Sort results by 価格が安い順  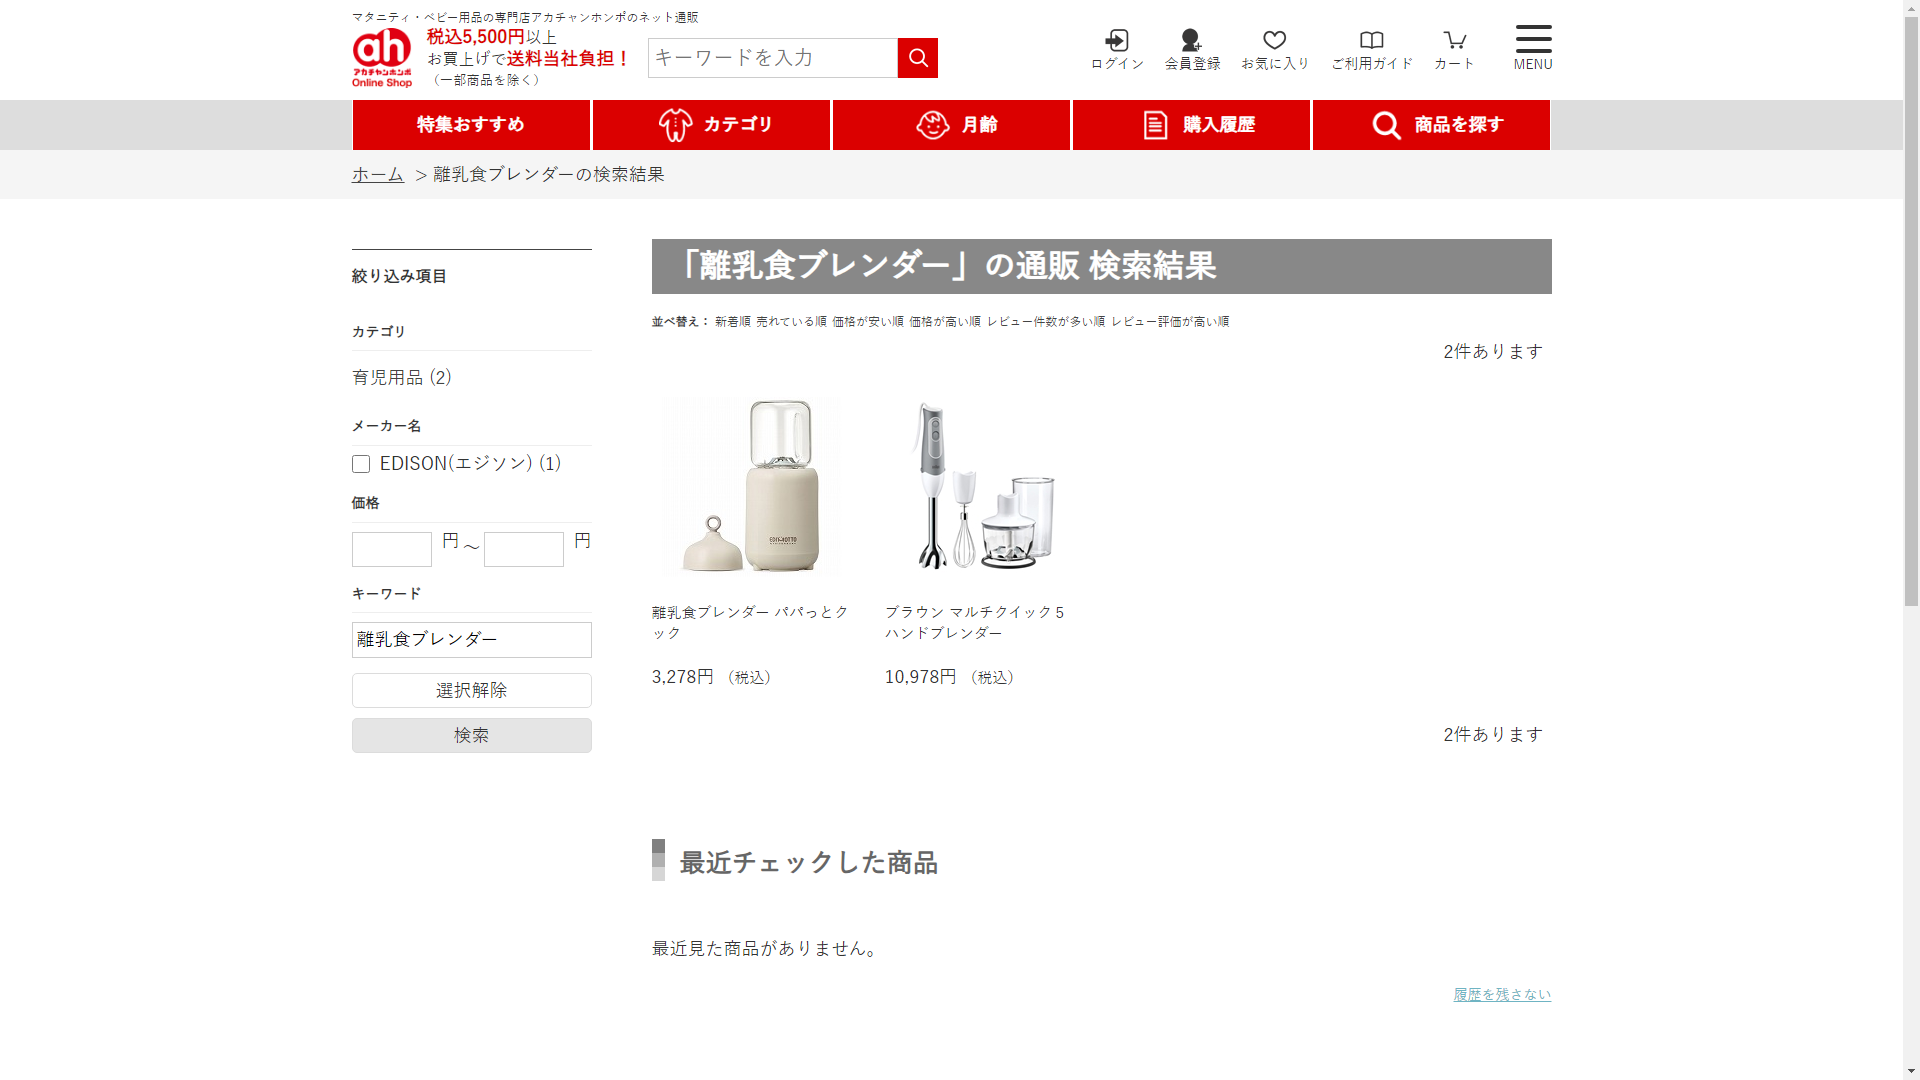coord(867,322)
